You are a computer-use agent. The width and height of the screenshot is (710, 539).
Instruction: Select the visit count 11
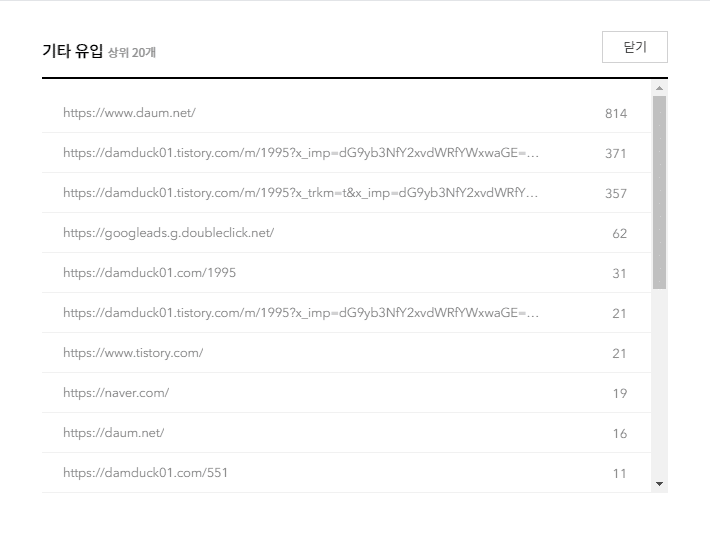619,473
